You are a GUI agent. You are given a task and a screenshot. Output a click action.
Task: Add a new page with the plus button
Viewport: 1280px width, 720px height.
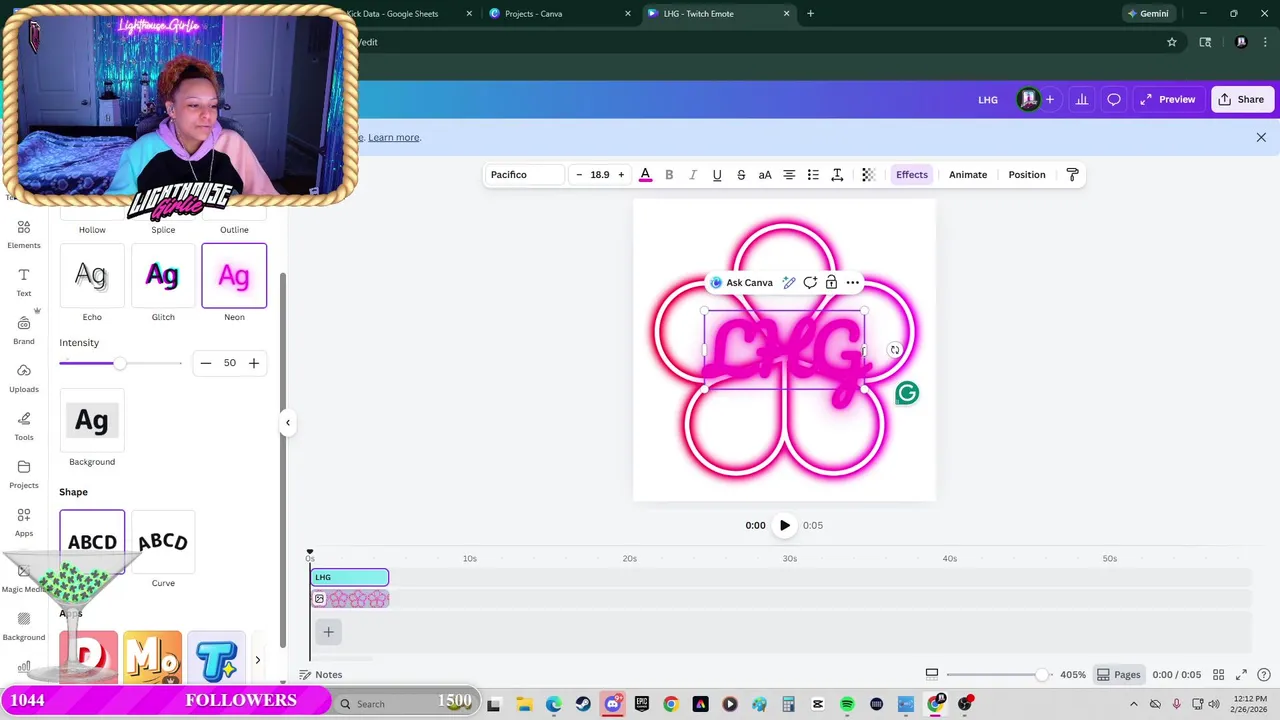[328, 632]
